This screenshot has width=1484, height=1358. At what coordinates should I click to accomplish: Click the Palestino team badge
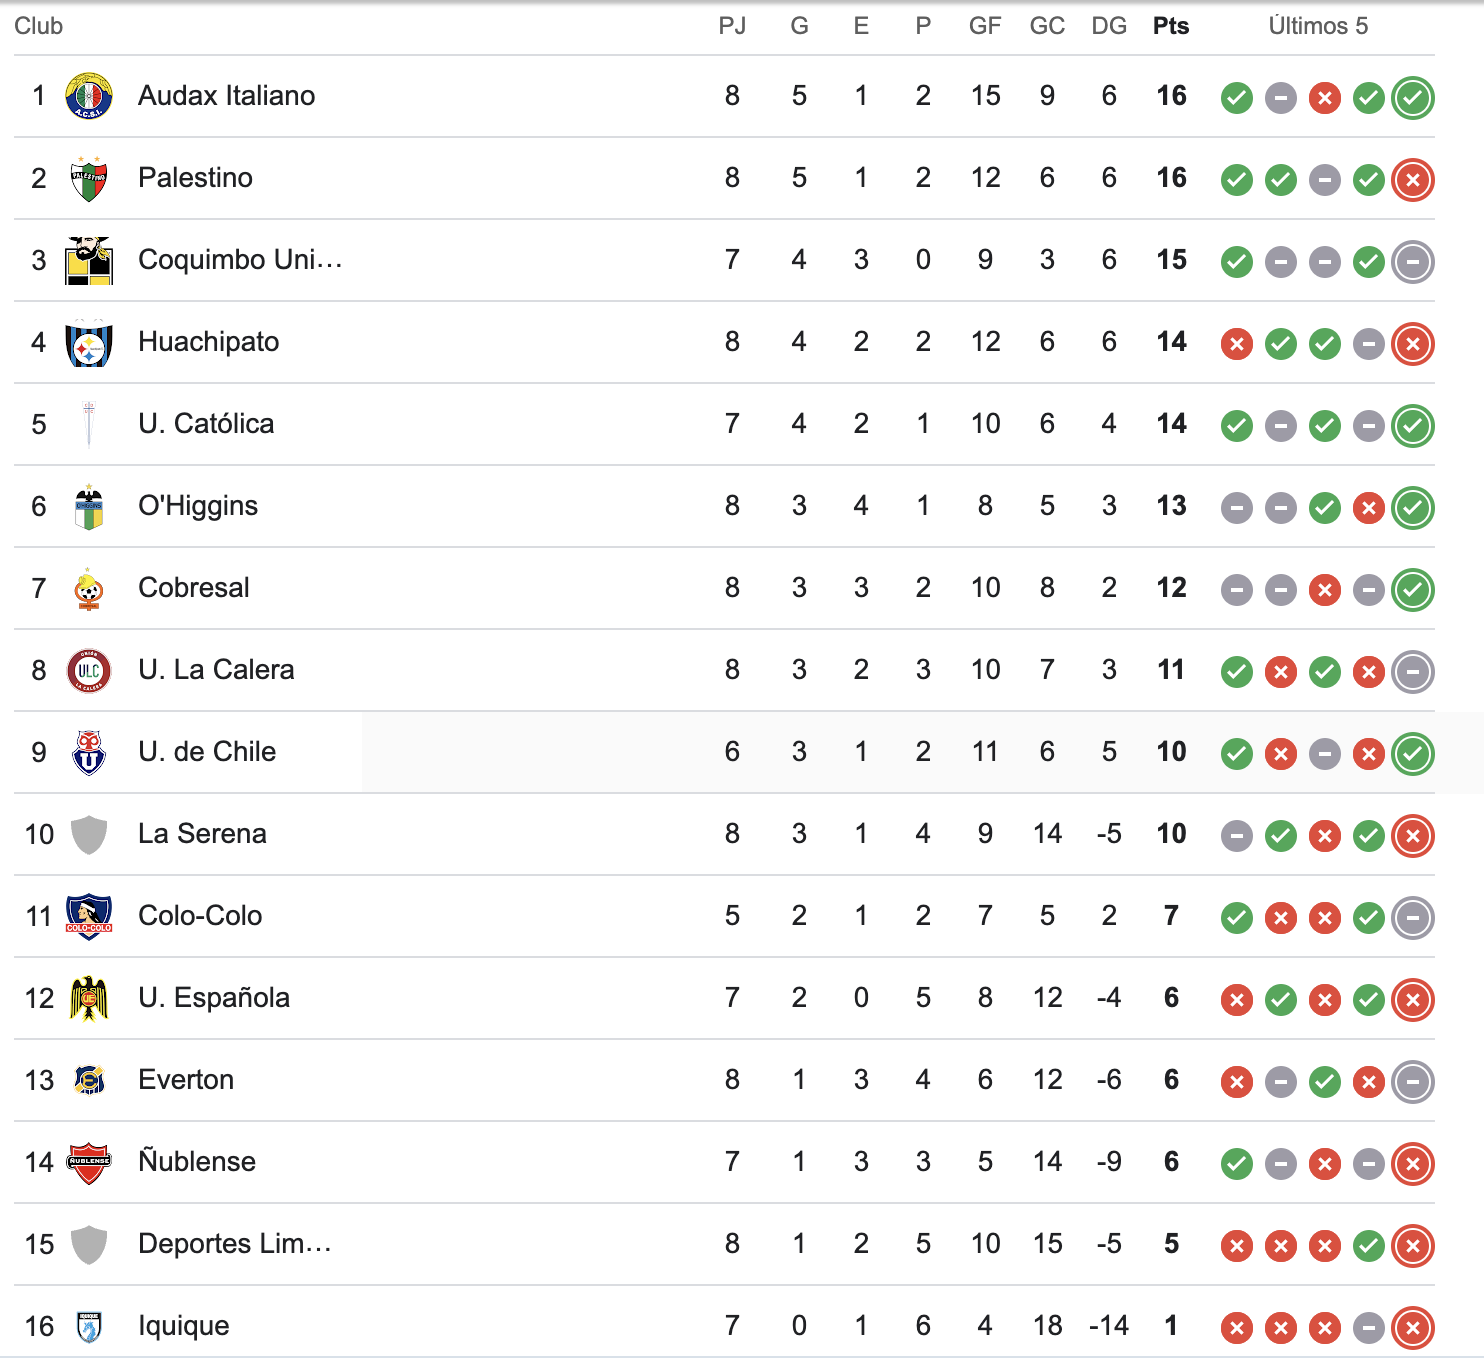tap(89, 178)
